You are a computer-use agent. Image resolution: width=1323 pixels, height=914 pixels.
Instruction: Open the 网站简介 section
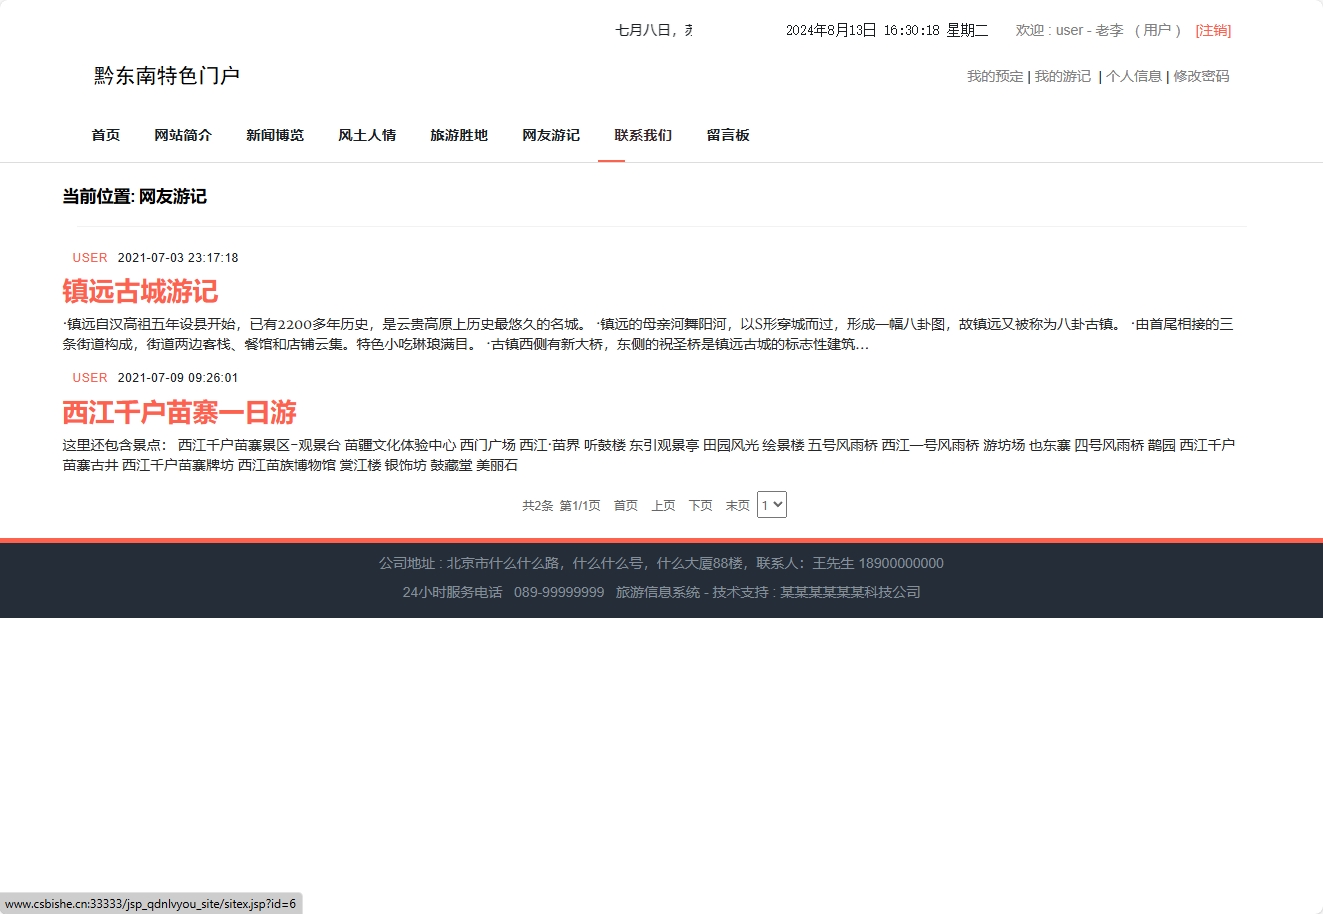(183, 135)
